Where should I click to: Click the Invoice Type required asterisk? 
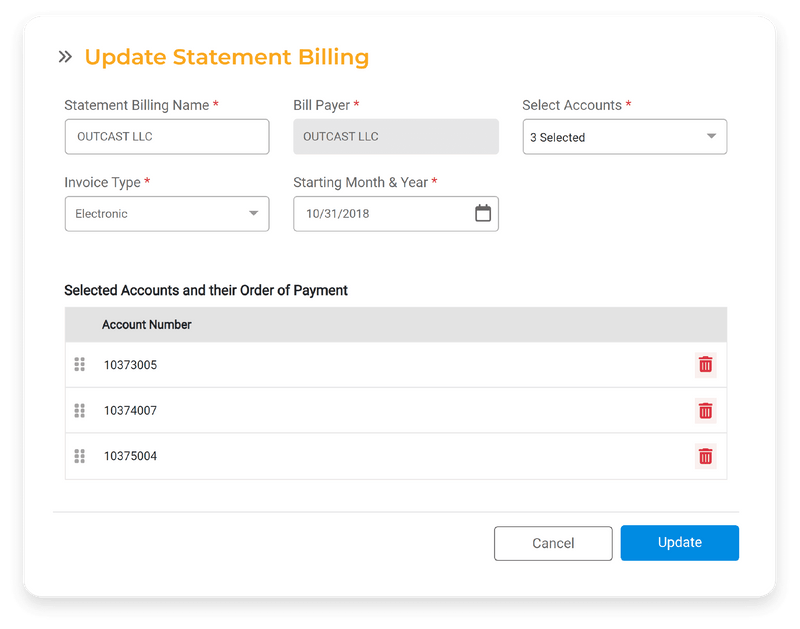(148, 182)
